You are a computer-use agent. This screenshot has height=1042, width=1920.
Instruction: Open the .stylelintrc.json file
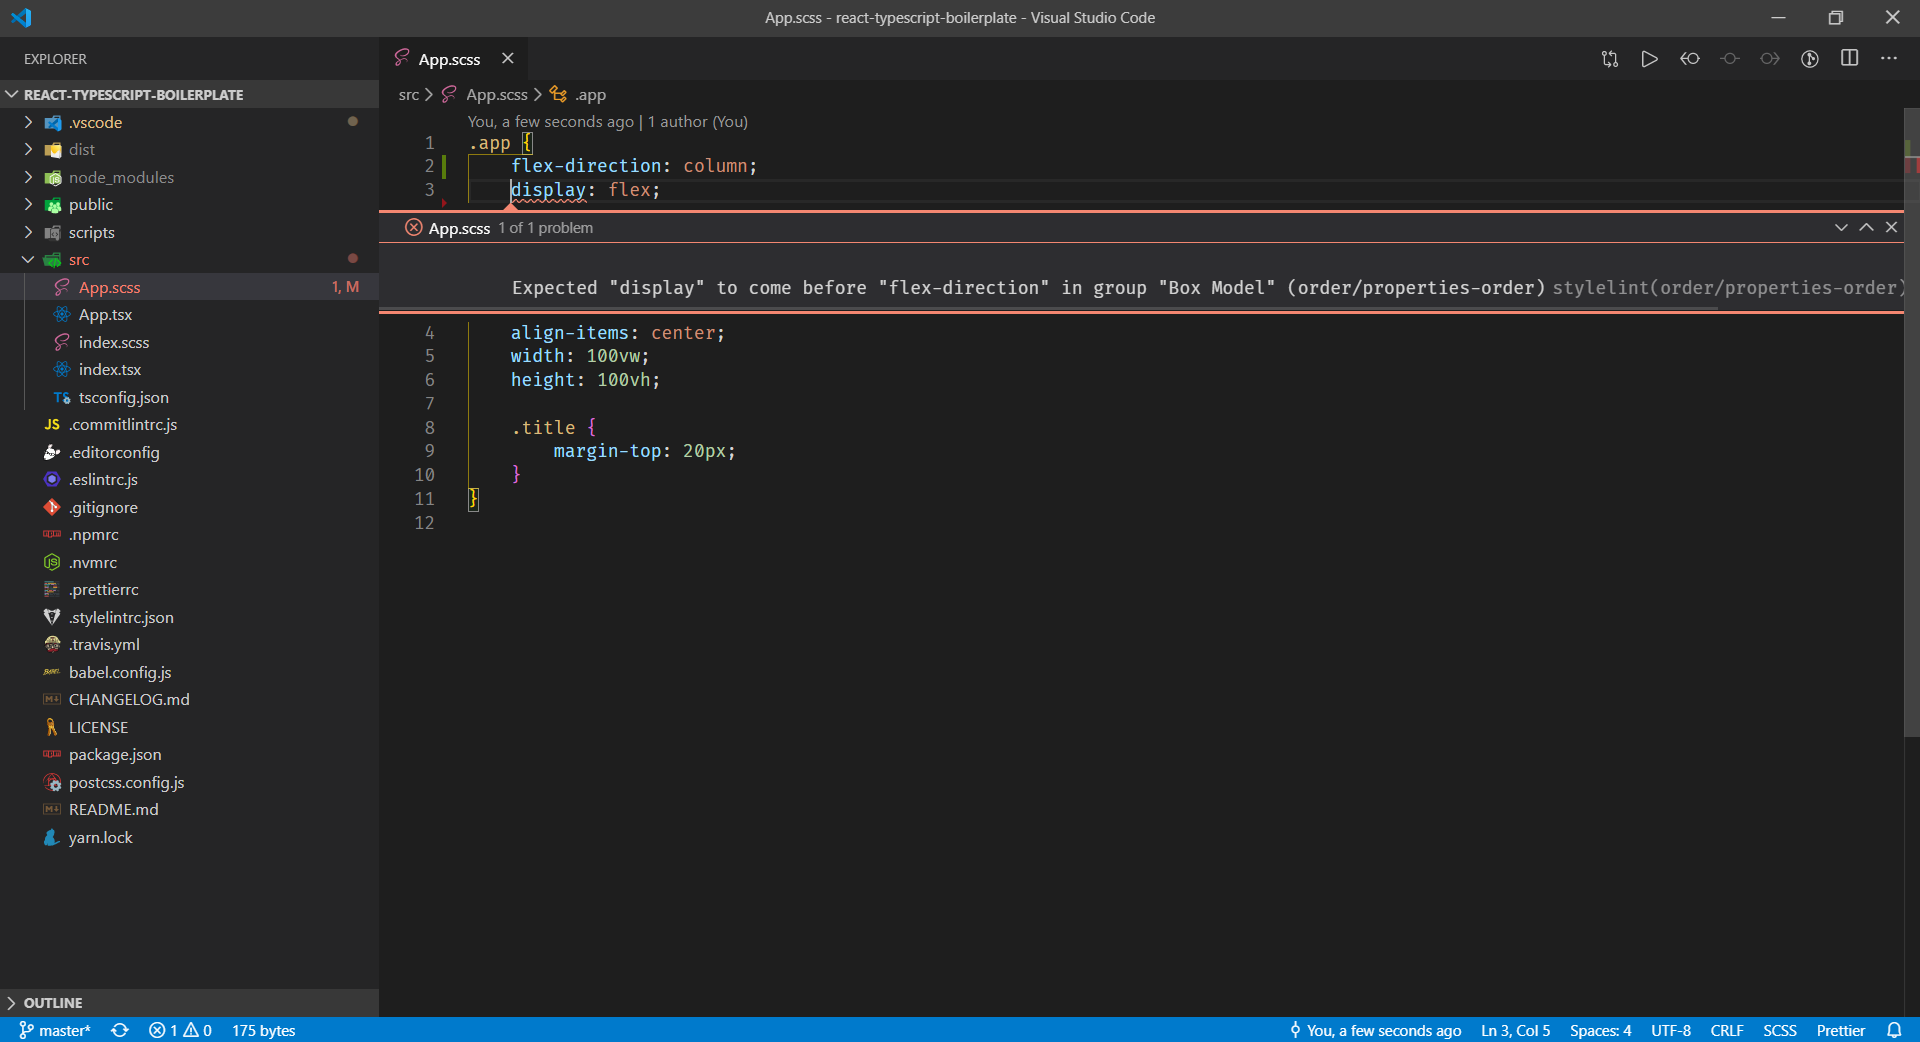[190, 617]
